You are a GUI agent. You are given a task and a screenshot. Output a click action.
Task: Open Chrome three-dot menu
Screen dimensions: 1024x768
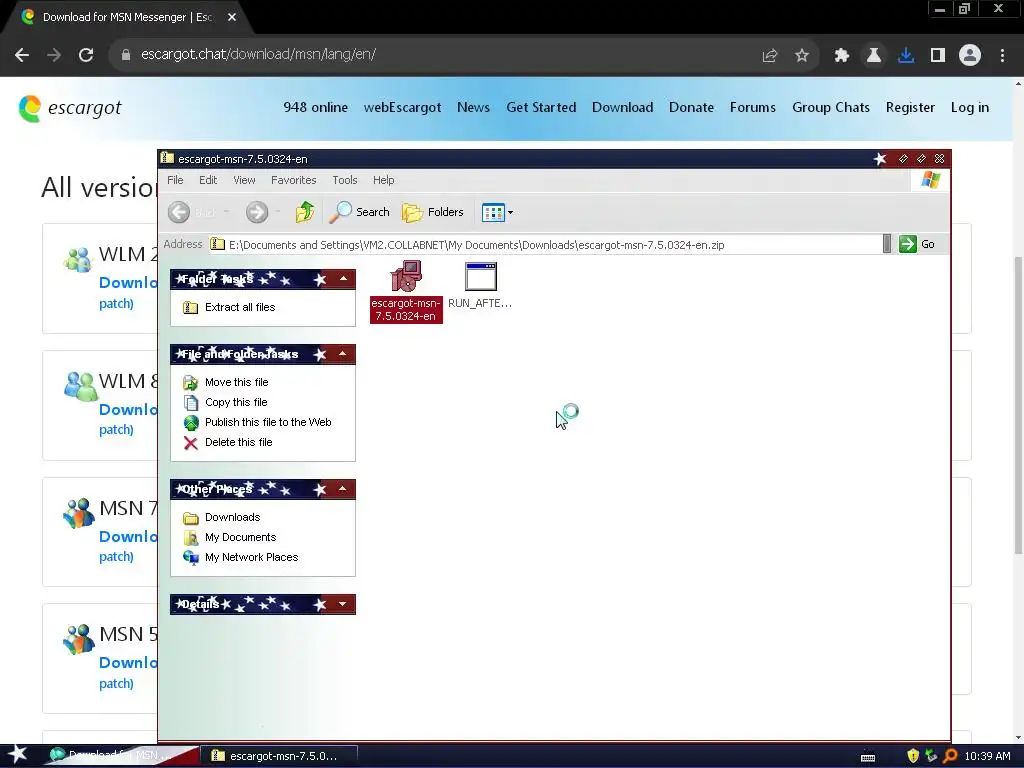(1002, 56)
